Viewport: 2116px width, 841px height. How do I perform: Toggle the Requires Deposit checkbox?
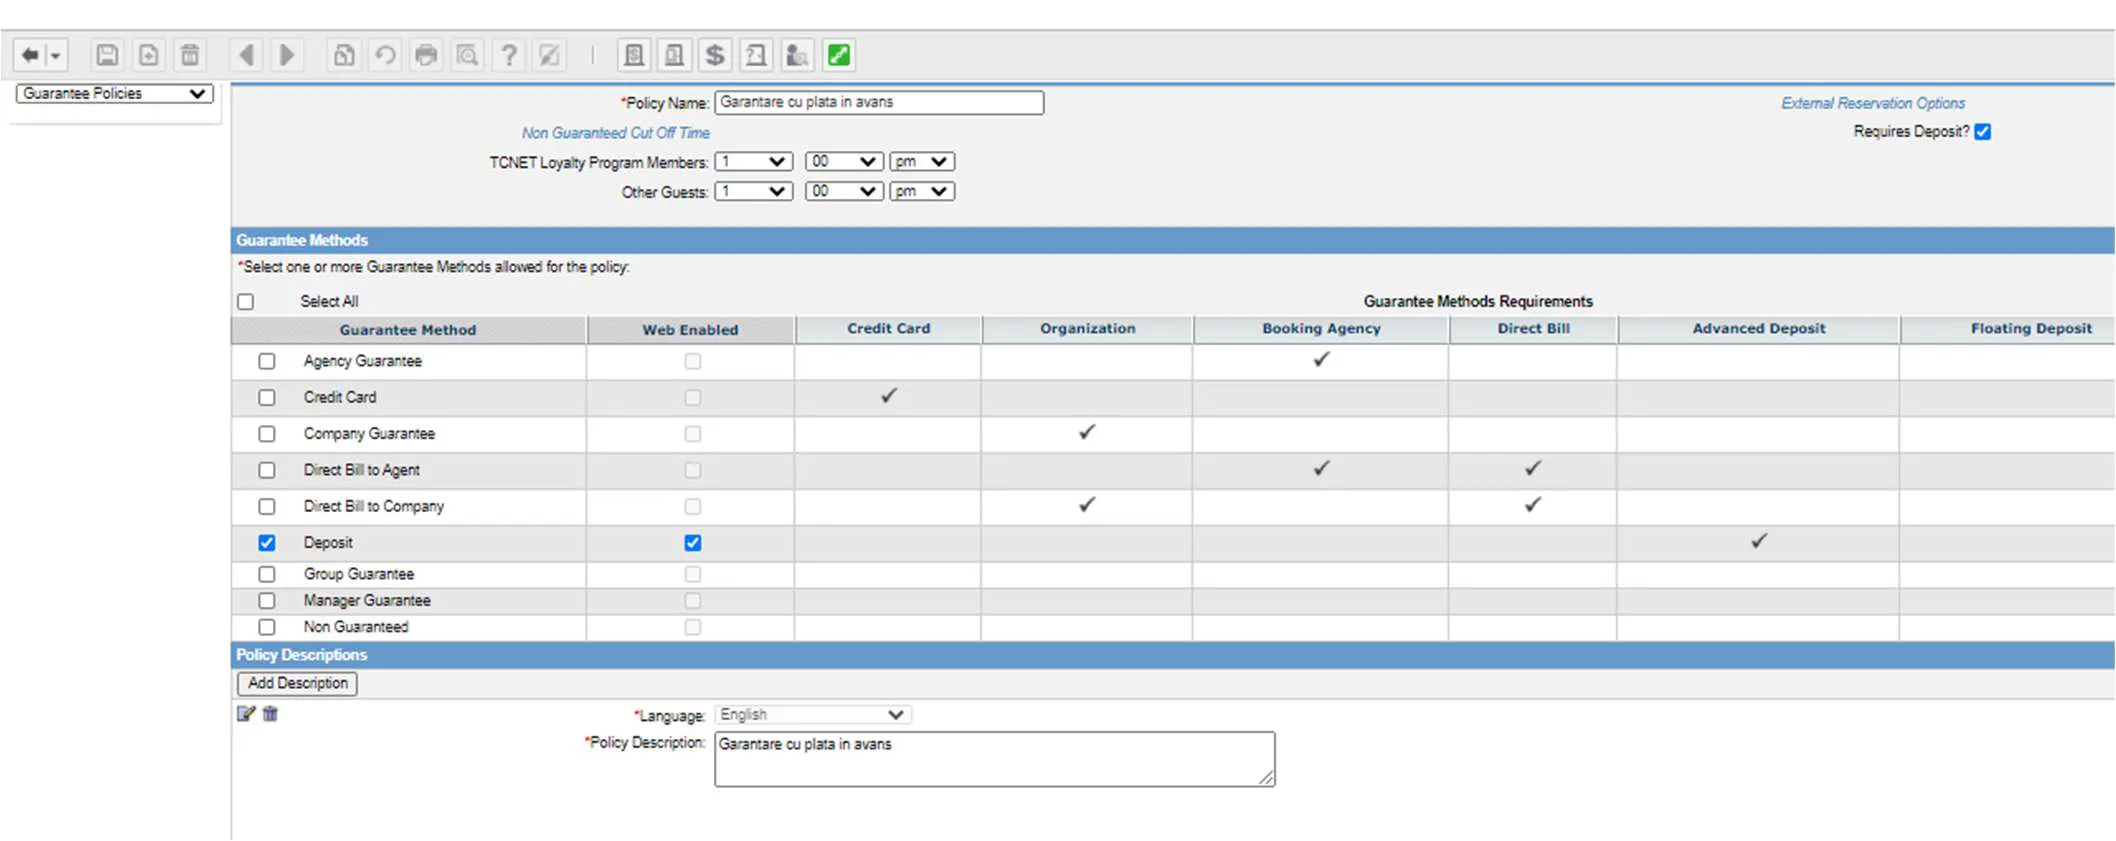tap(1983, 132)
